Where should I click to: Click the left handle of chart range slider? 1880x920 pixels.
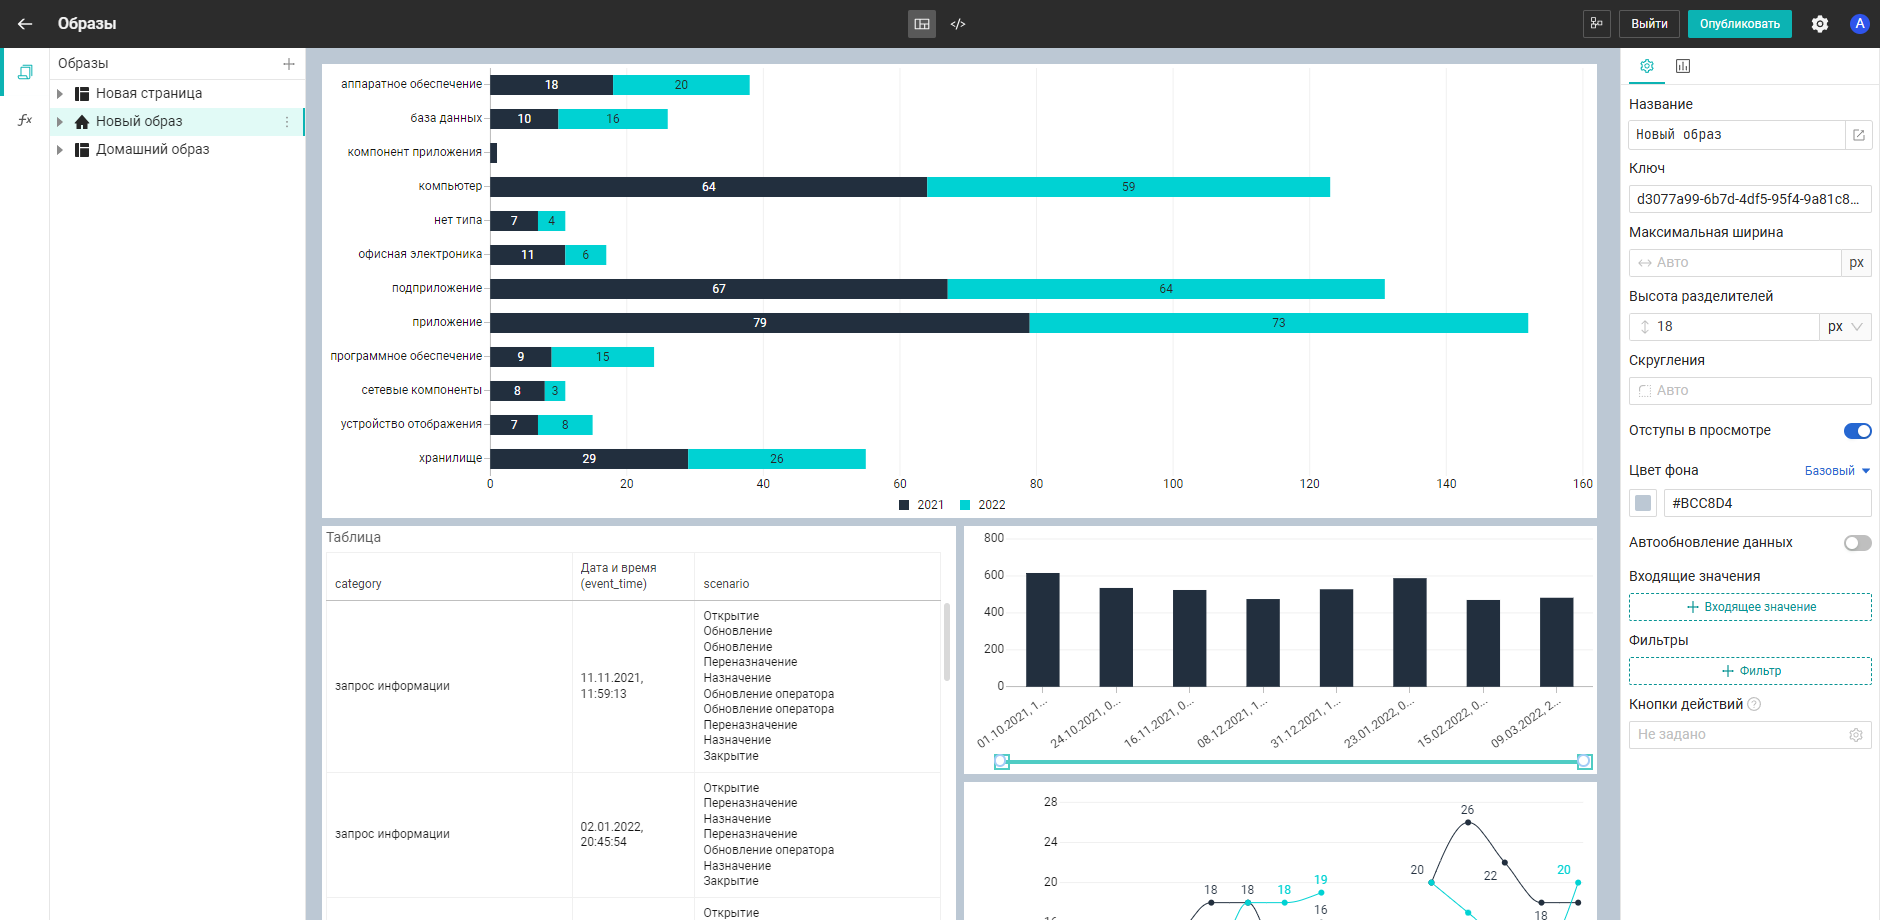[x=1001, y=762]
